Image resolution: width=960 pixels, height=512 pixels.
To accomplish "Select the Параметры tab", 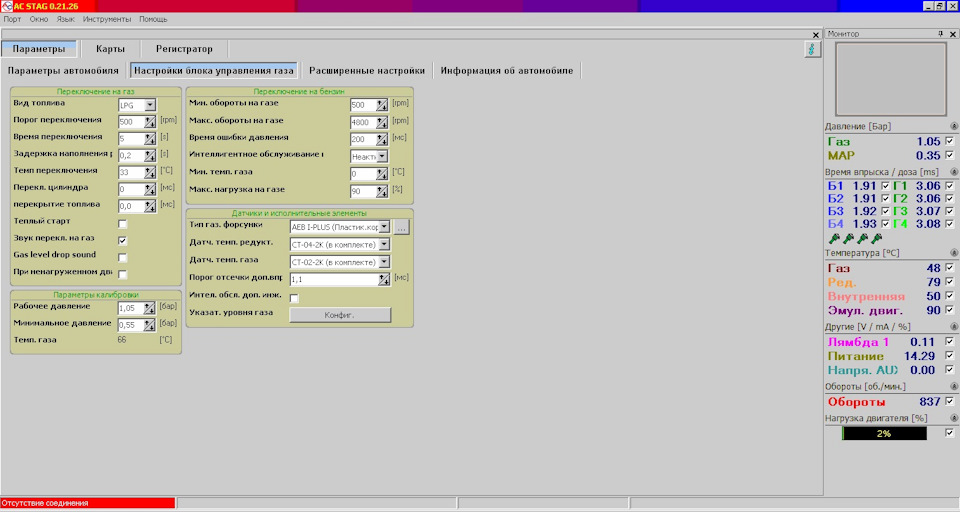I will (39, 49).
